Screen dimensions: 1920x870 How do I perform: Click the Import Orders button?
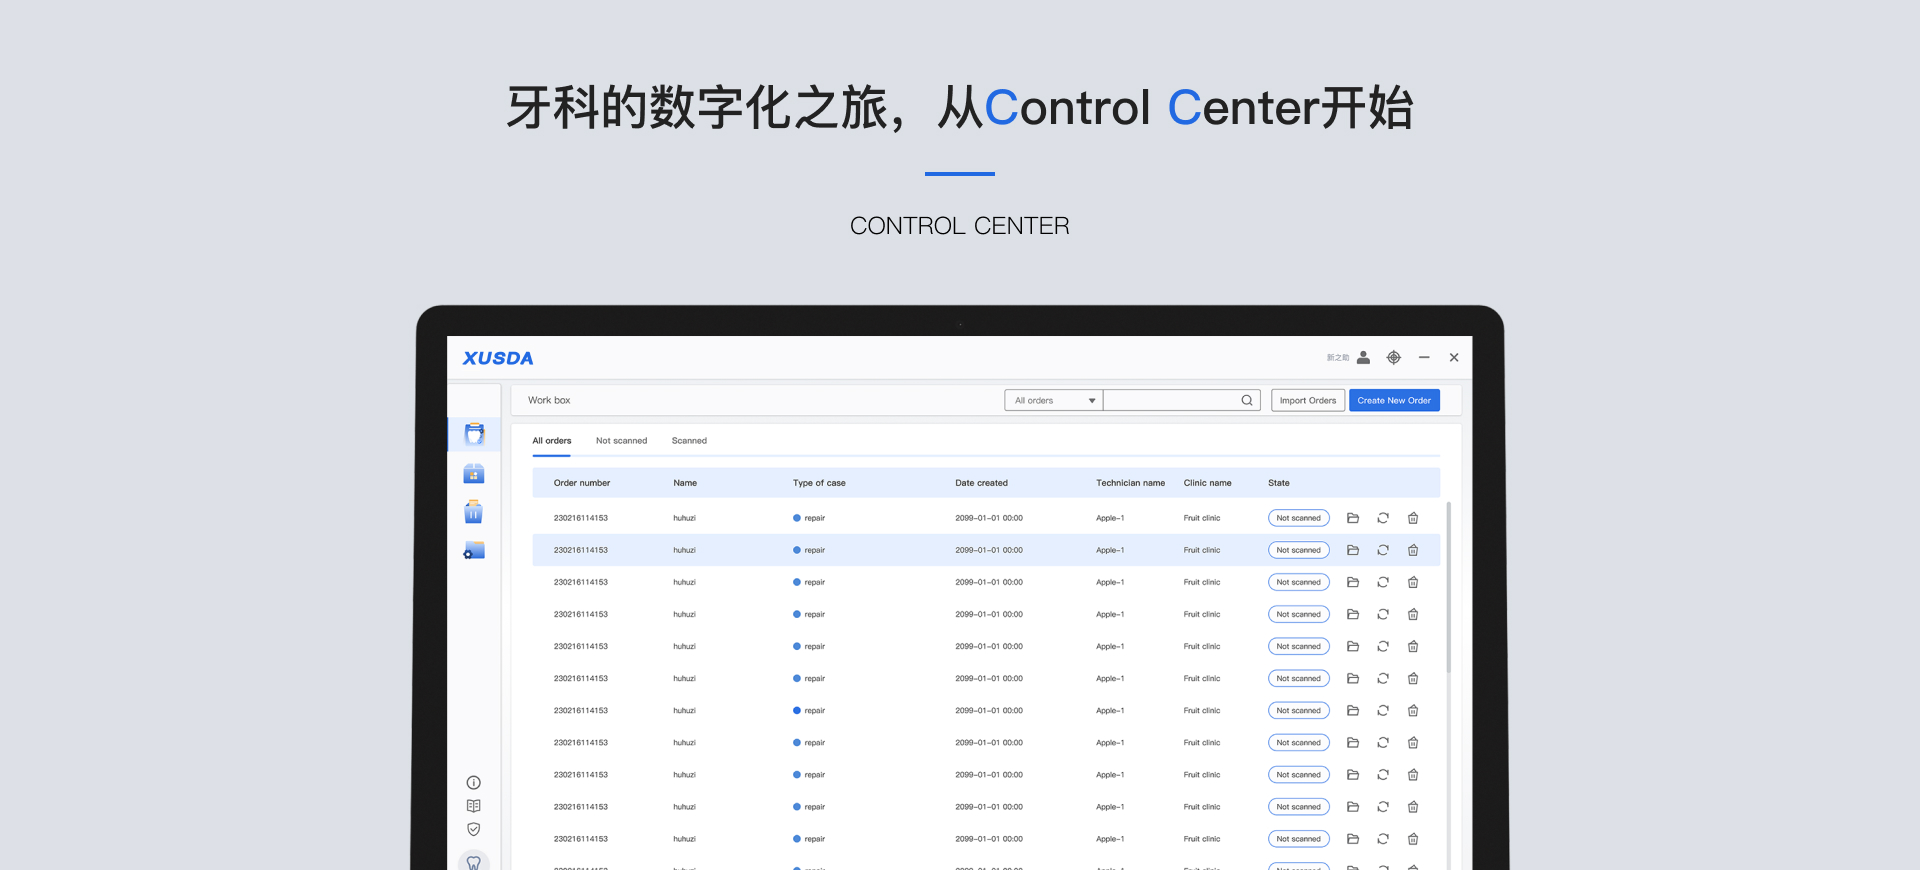point(1307,401)
